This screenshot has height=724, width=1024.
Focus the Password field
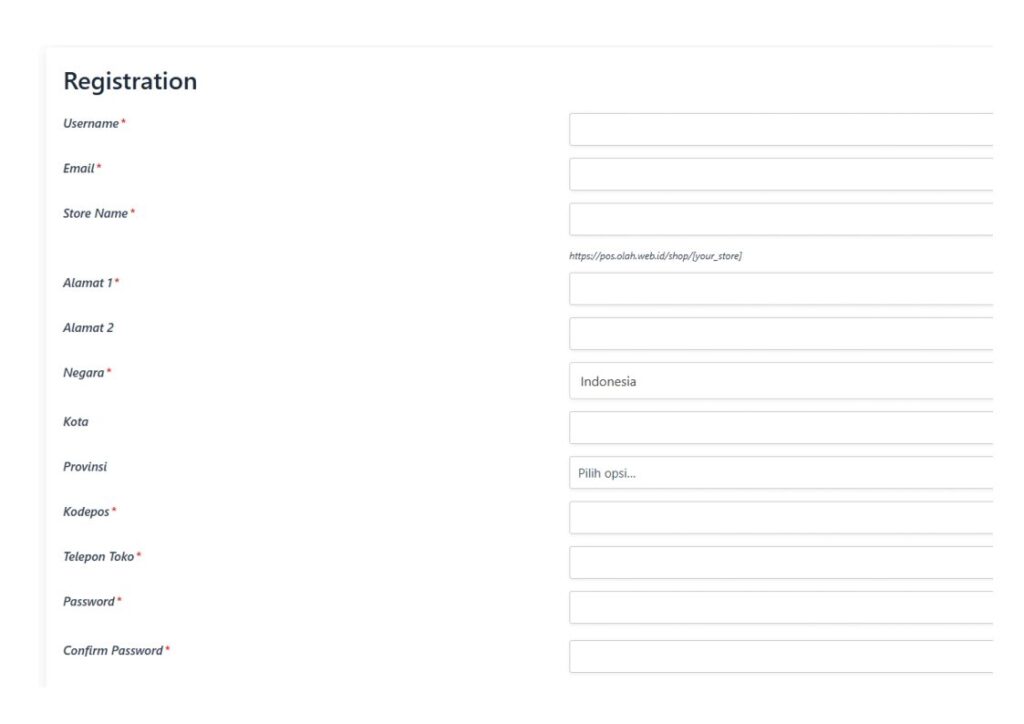coord(780,607)
